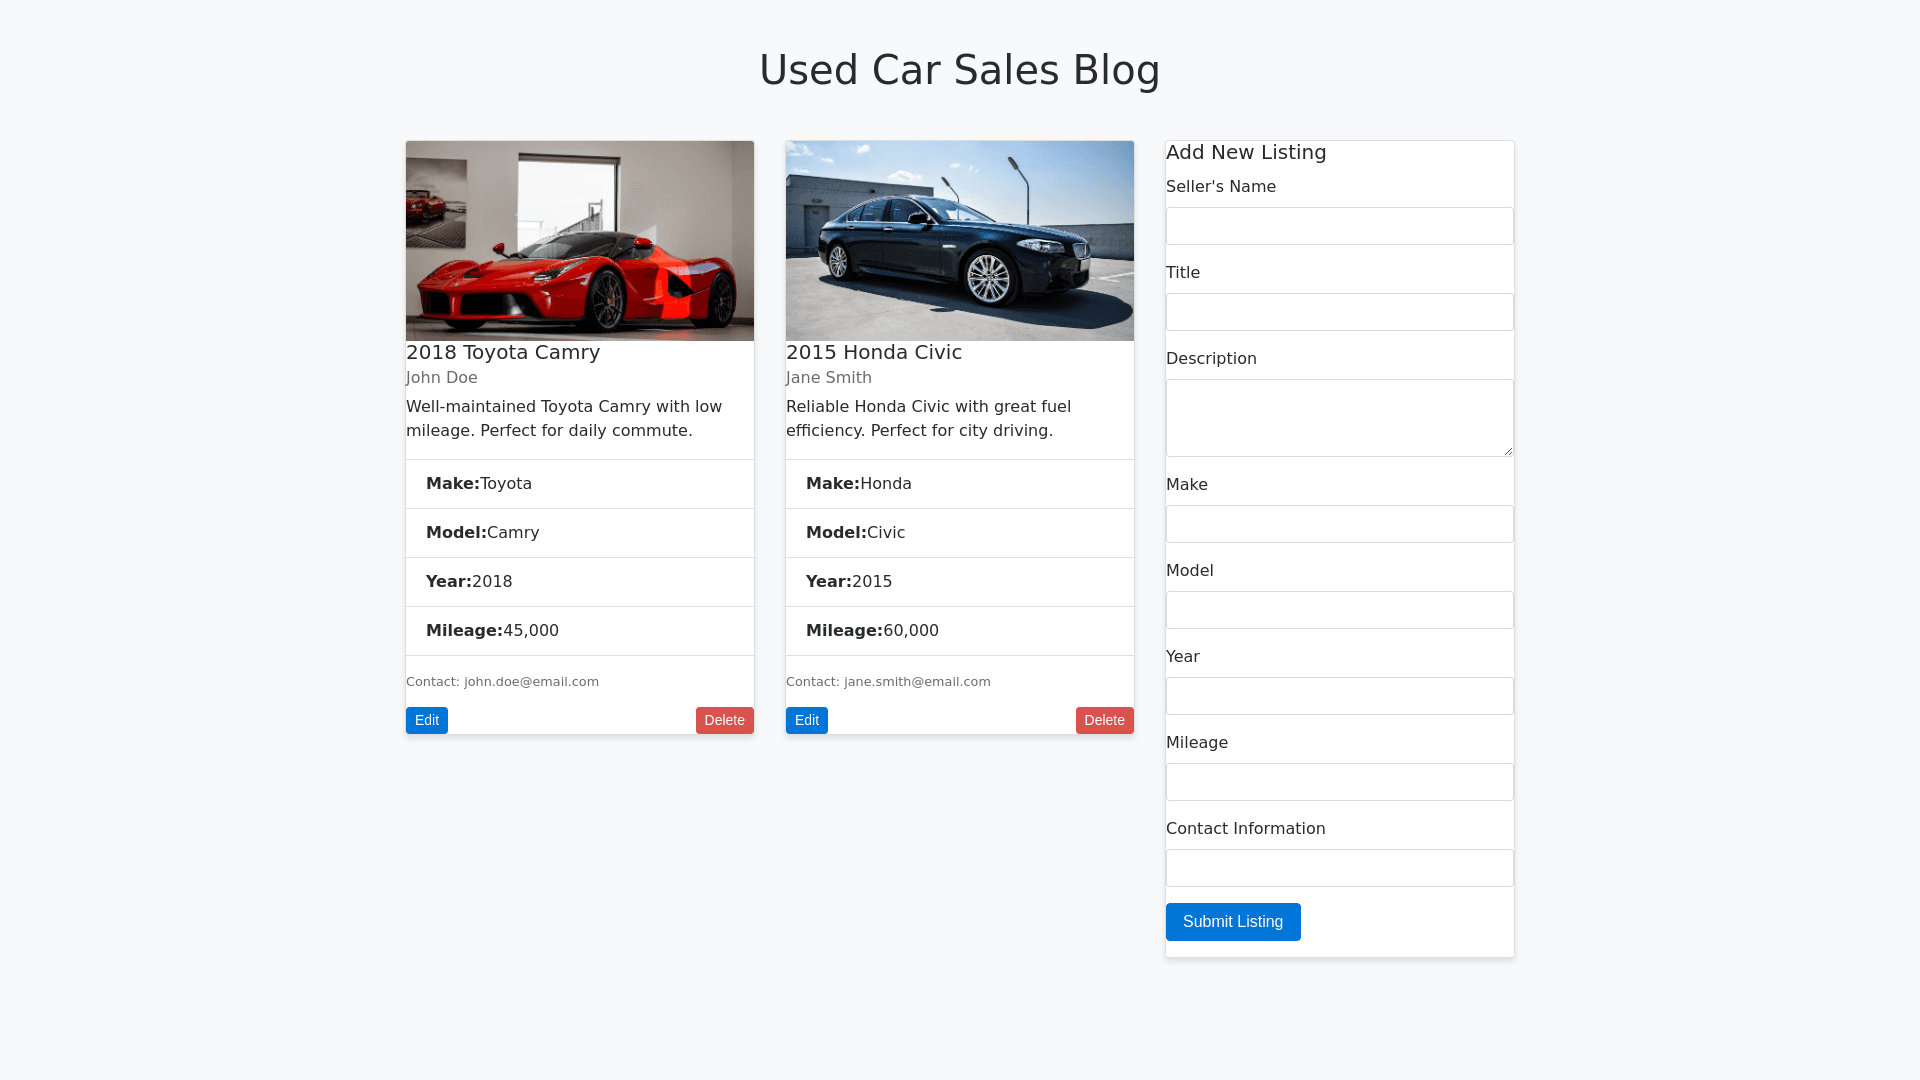Click the john.doe@email.com contact text
Viewport: 1920px width, 1080px height.
coord(531,682)
